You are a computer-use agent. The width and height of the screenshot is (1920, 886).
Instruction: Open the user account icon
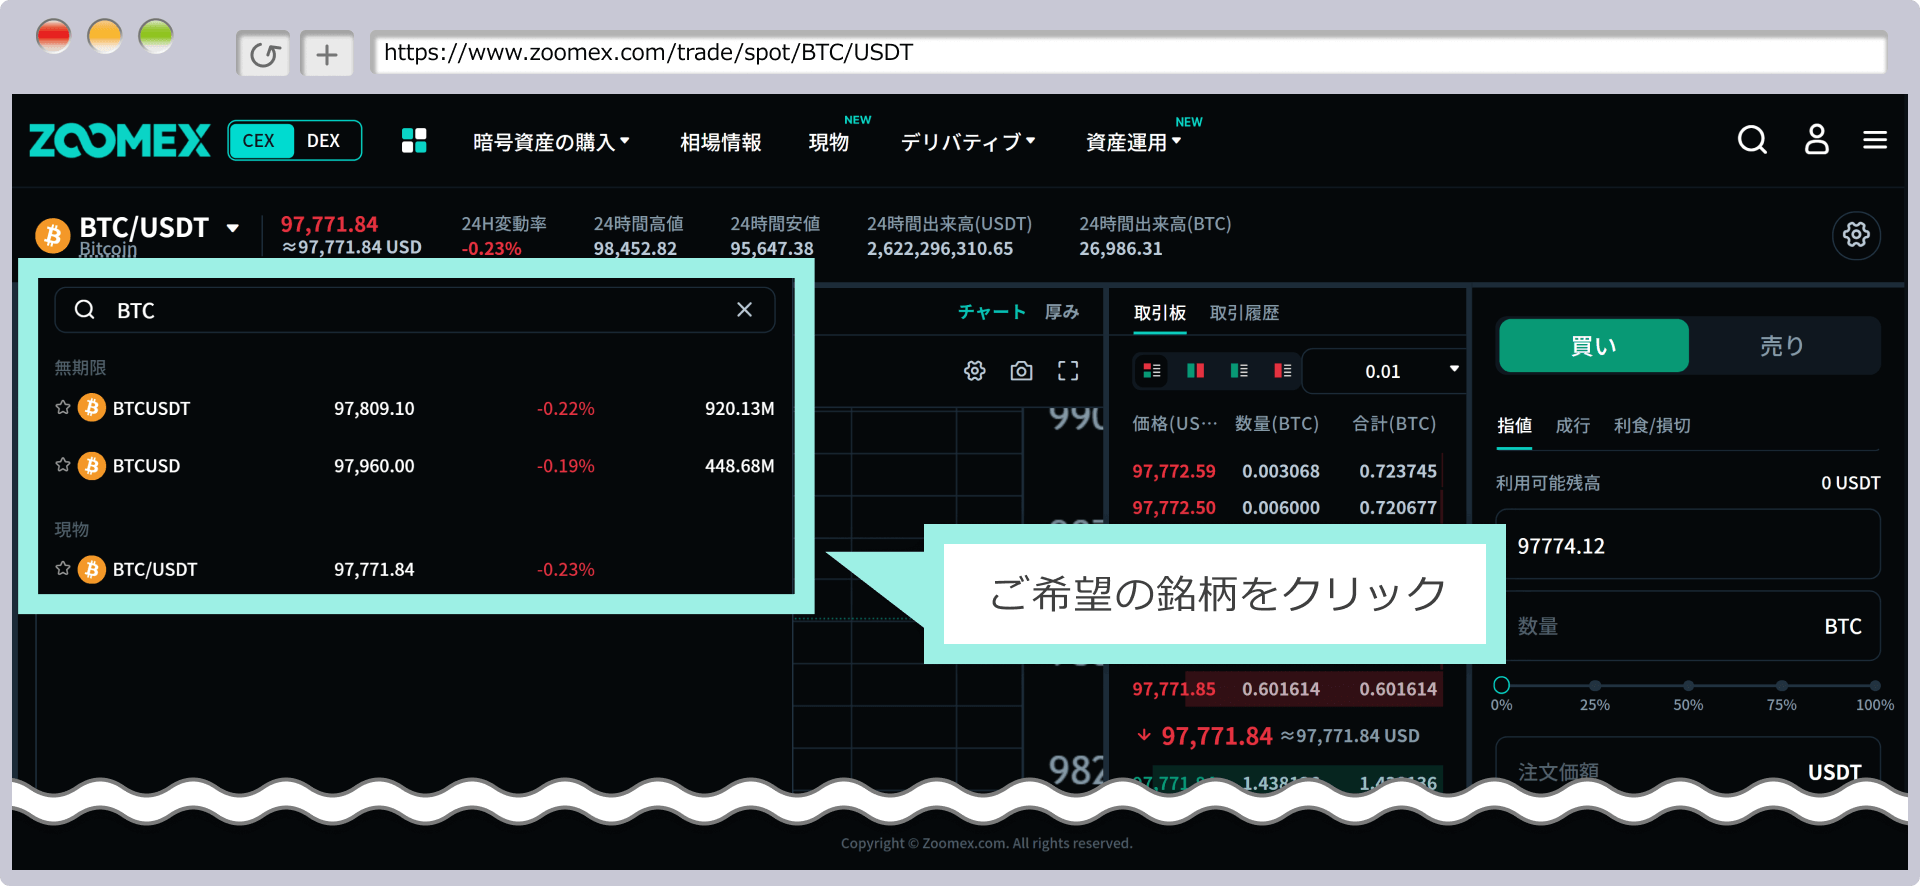1816,140
